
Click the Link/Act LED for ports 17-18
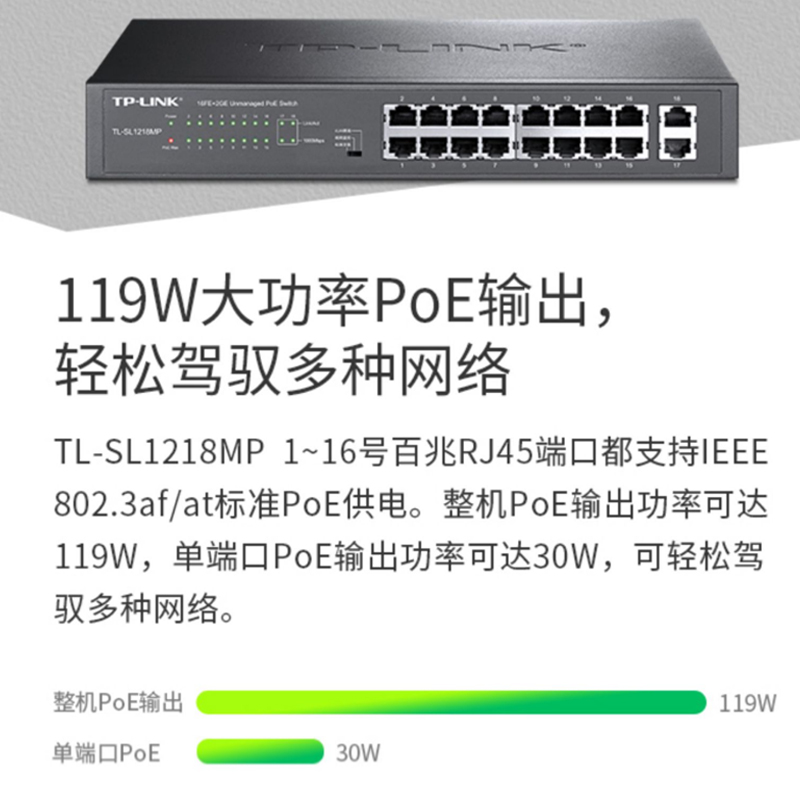tap(287, 123)
